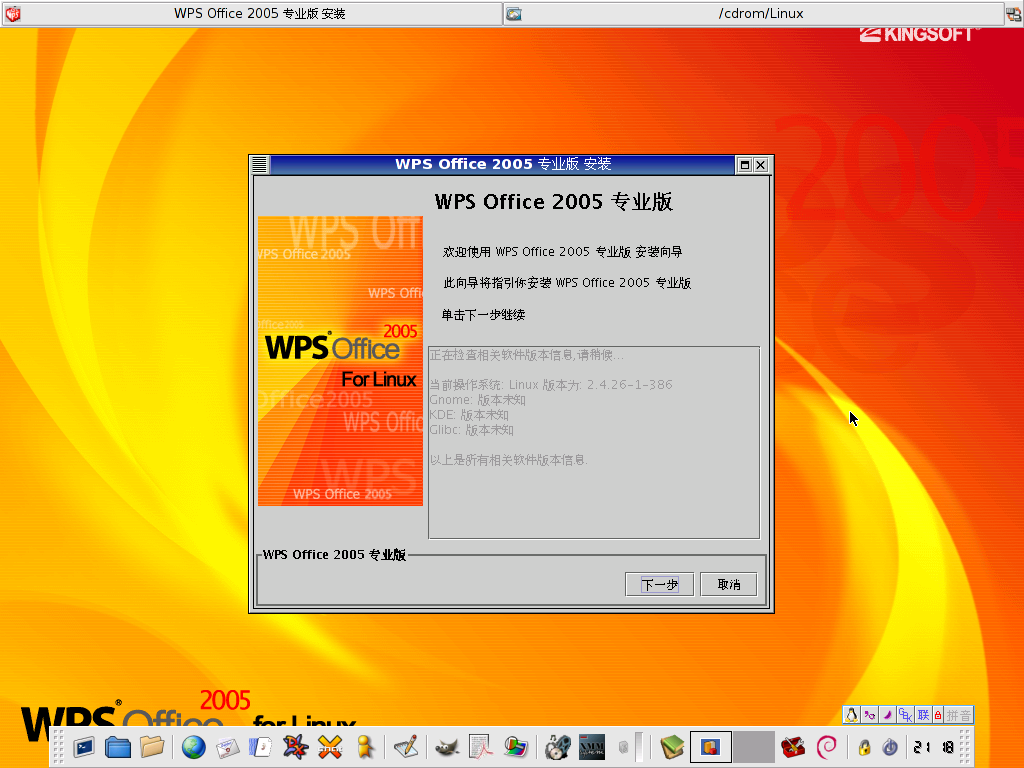Toggle the crescent moon punctuation icon
The height and width of the screenshot is (768, 1024).
coord(887,715)
